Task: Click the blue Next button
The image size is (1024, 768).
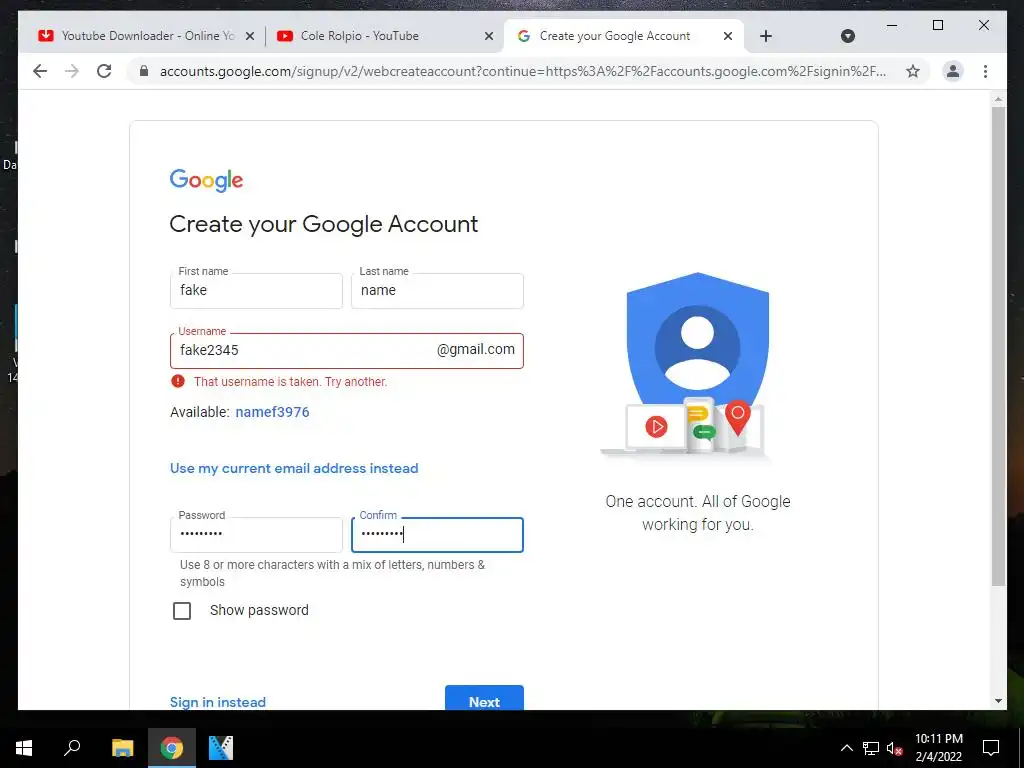Action: [484, 698]
